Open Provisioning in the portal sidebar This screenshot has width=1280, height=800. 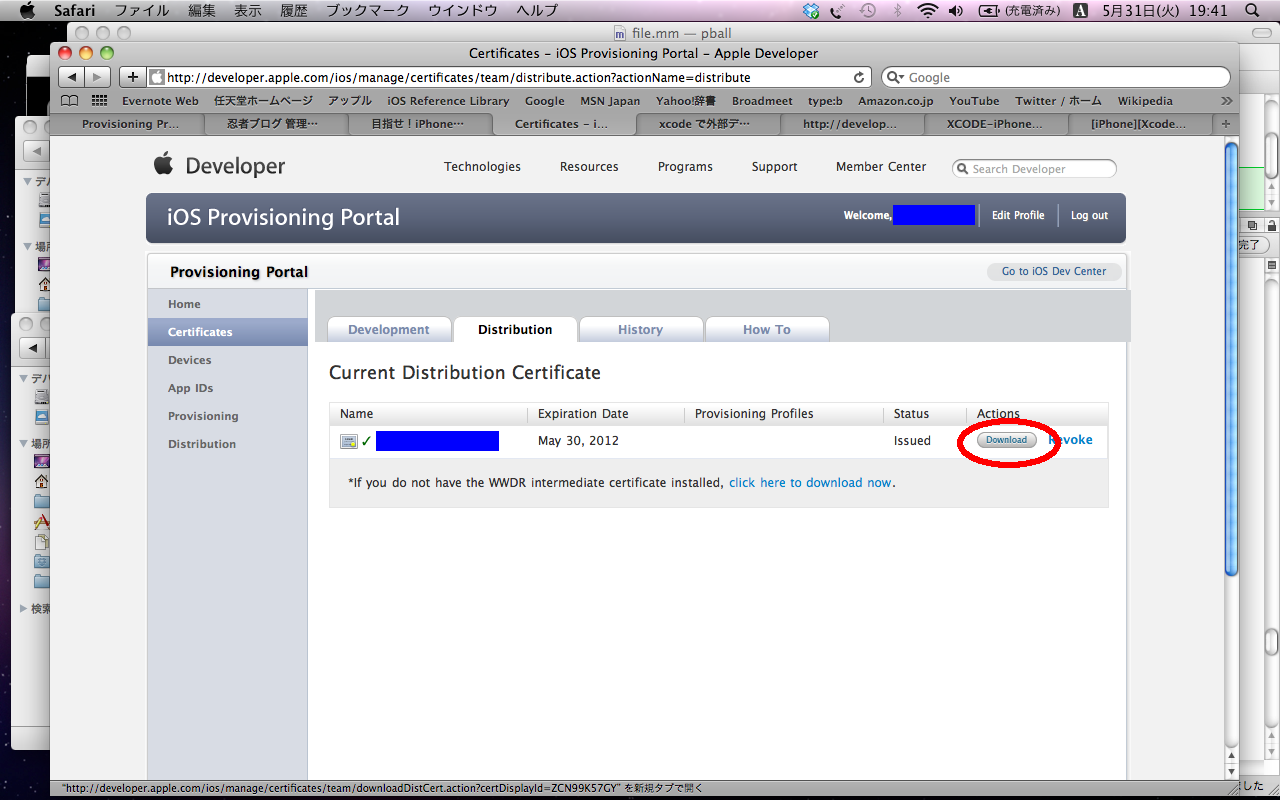228,416
